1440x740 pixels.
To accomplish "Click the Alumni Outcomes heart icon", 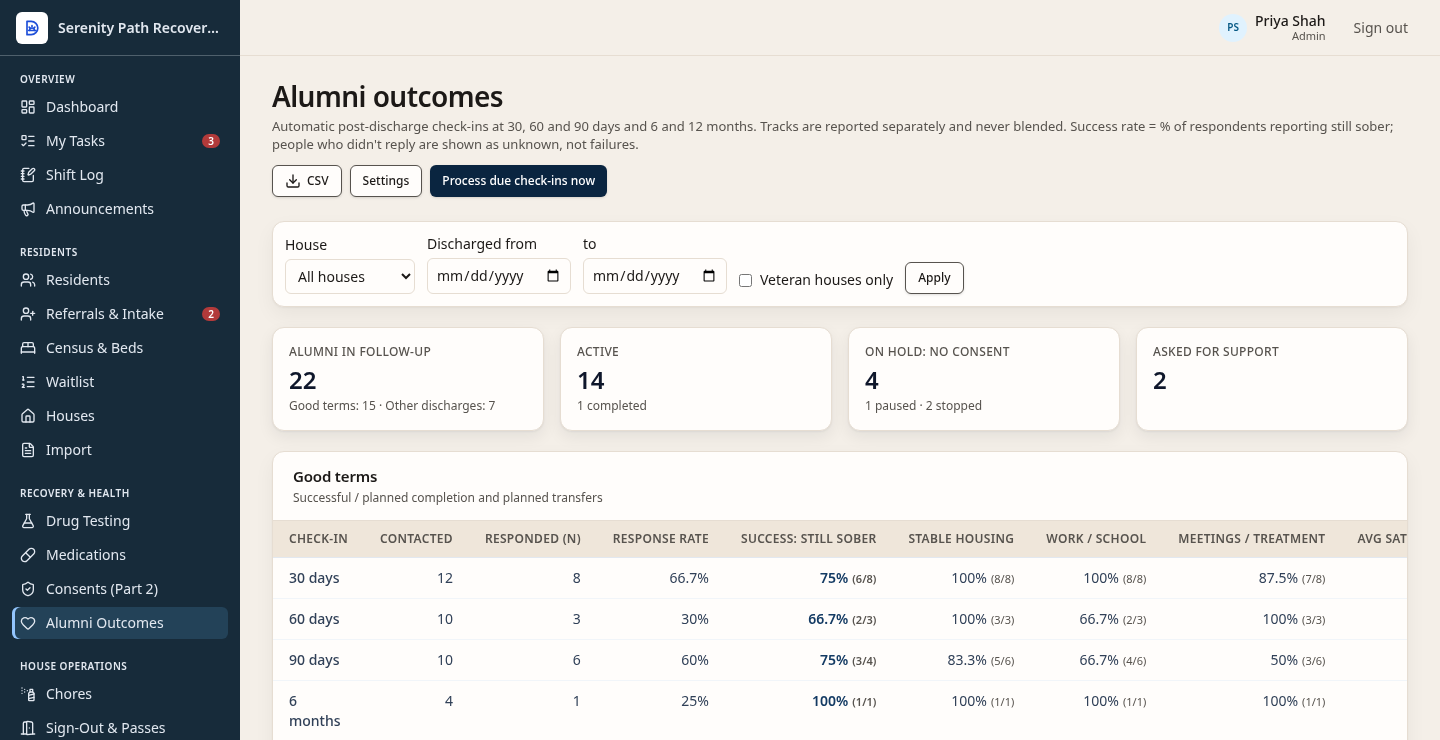I will click(28, 623).
